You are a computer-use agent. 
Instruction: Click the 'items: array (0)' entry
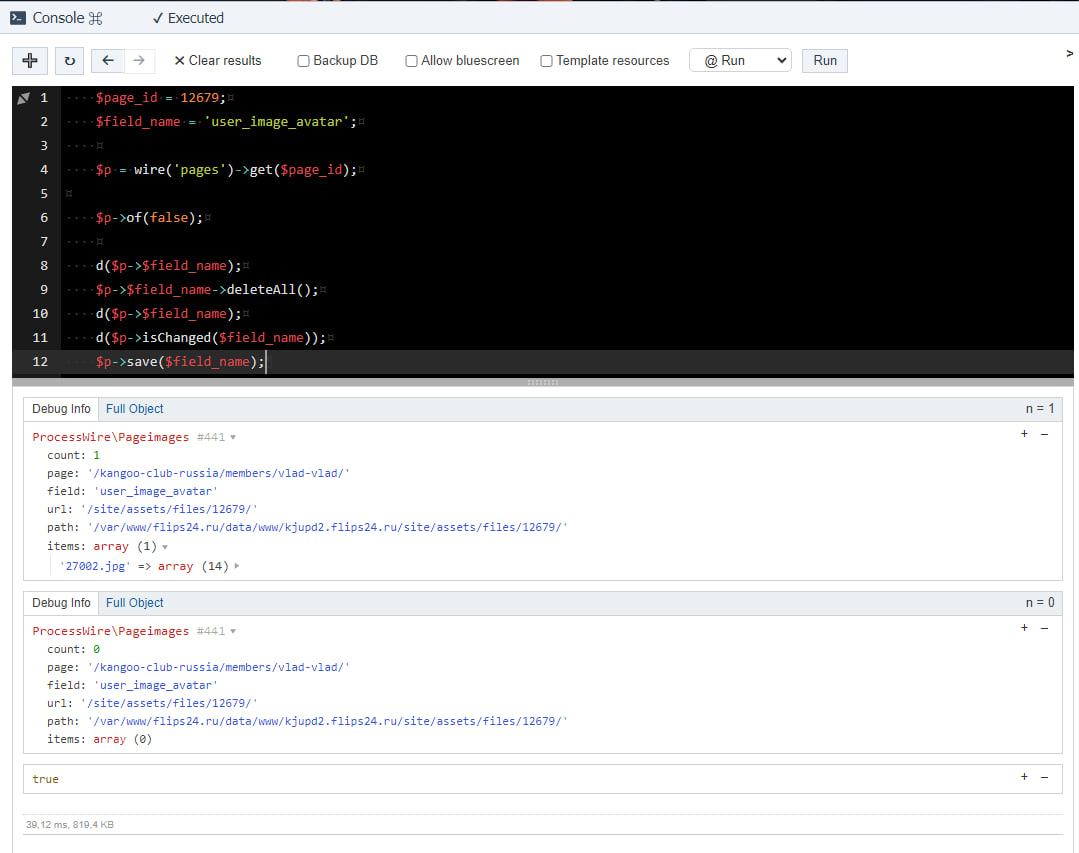point(99,739)
